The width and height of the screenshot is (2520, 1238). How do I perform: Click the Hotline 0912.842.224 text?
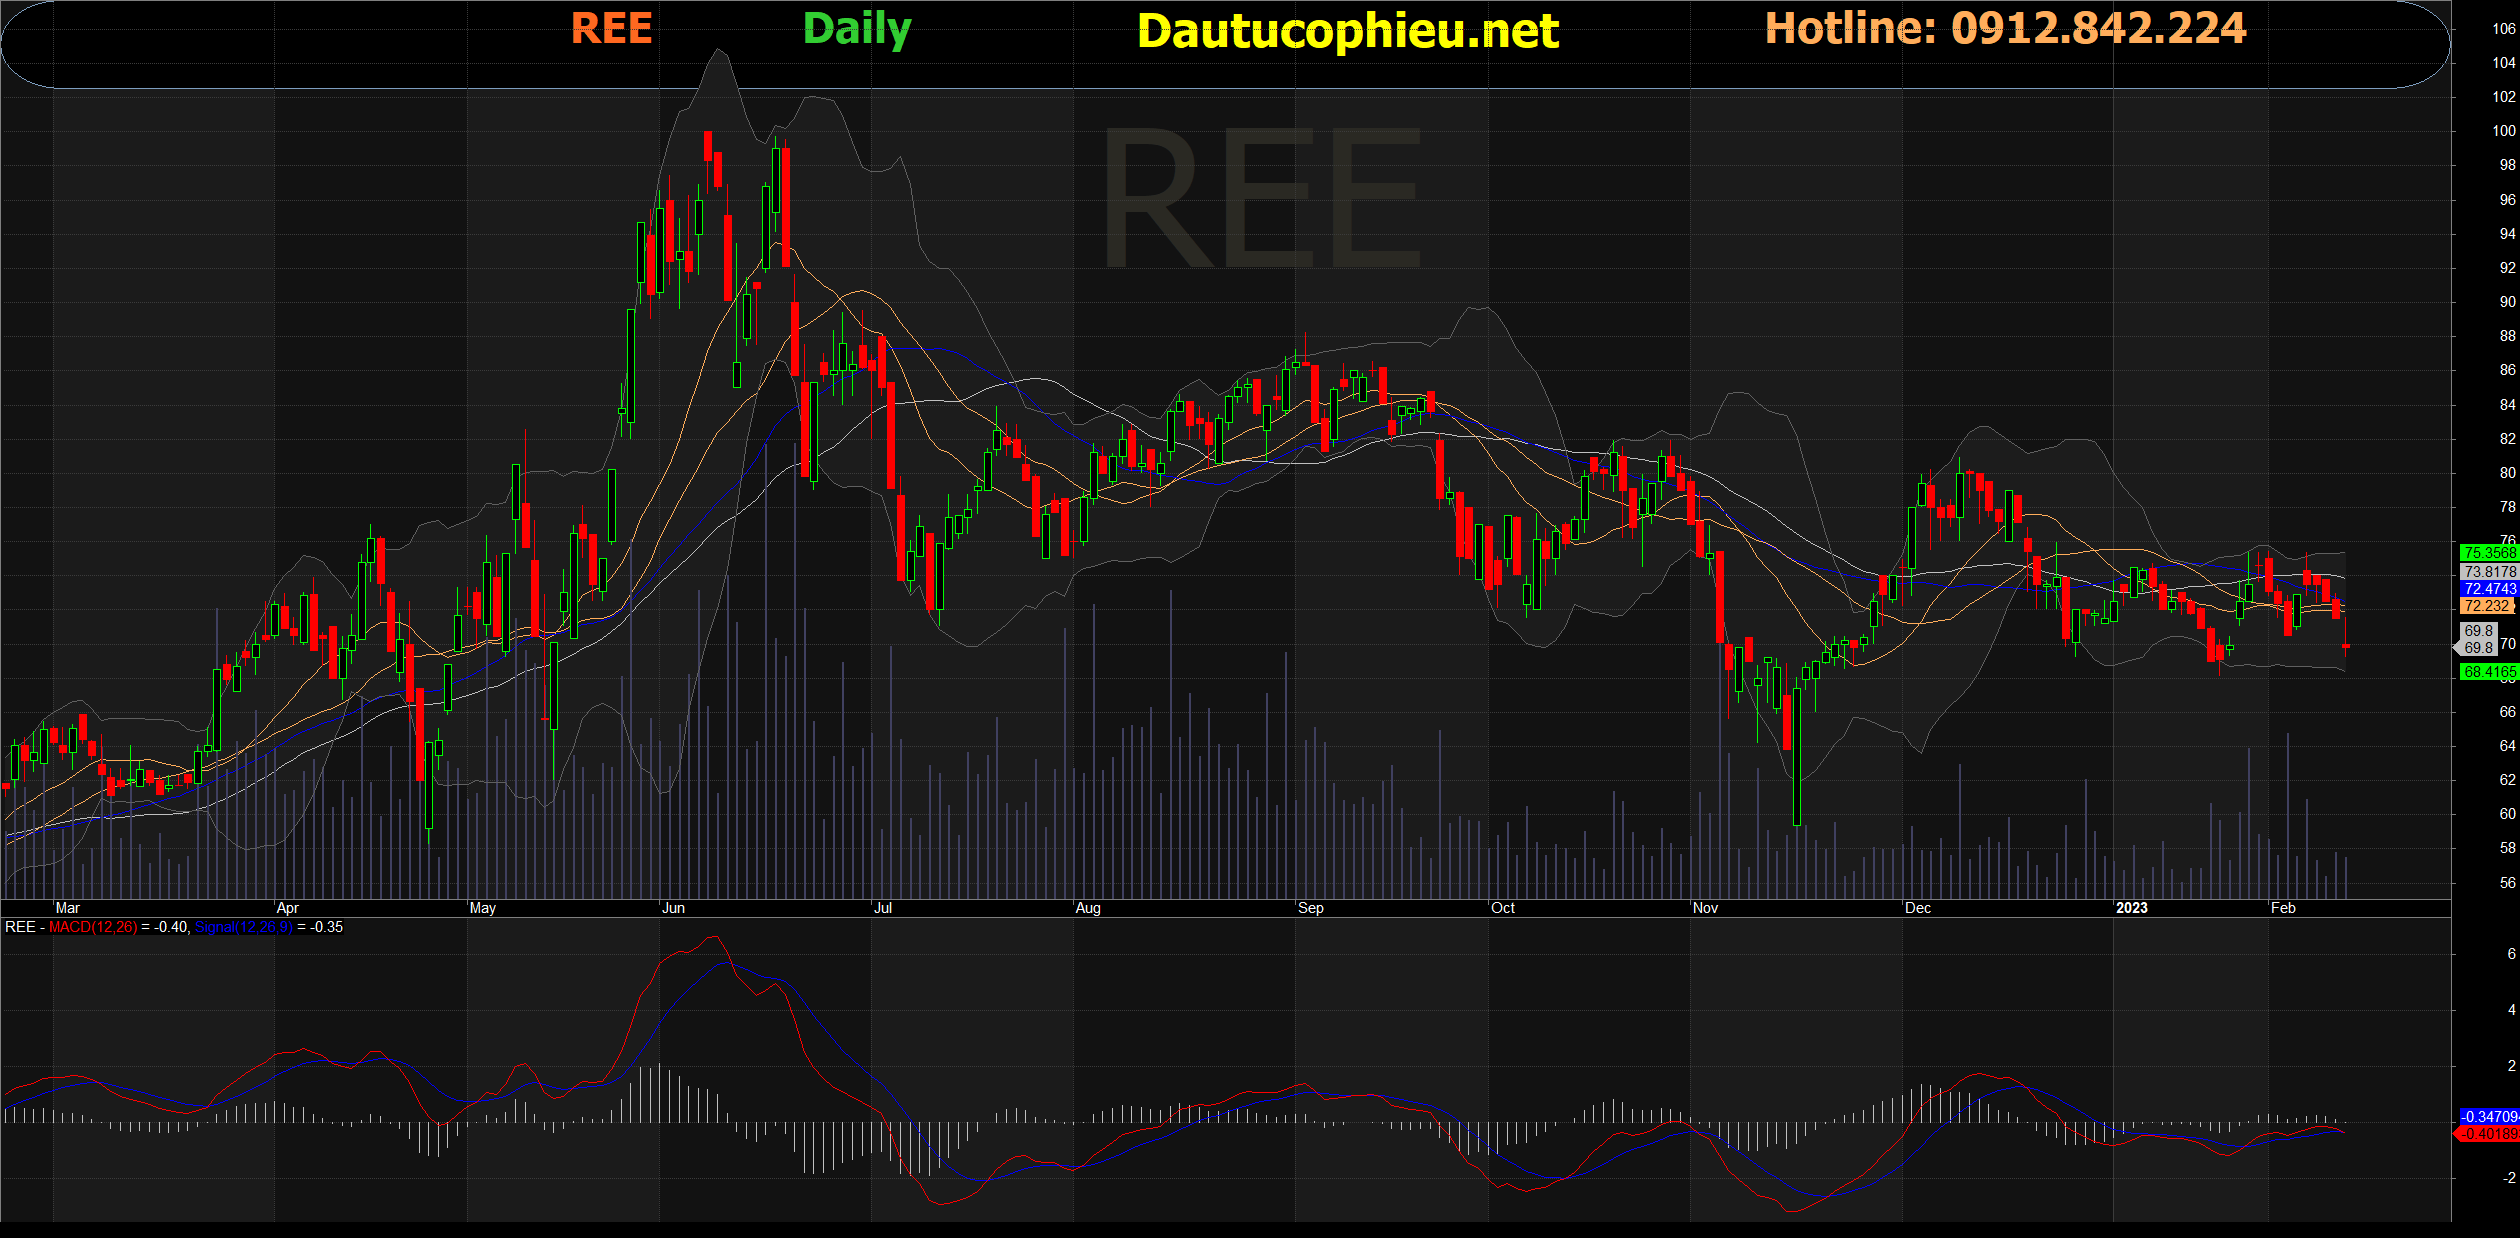coord(2005,28)
